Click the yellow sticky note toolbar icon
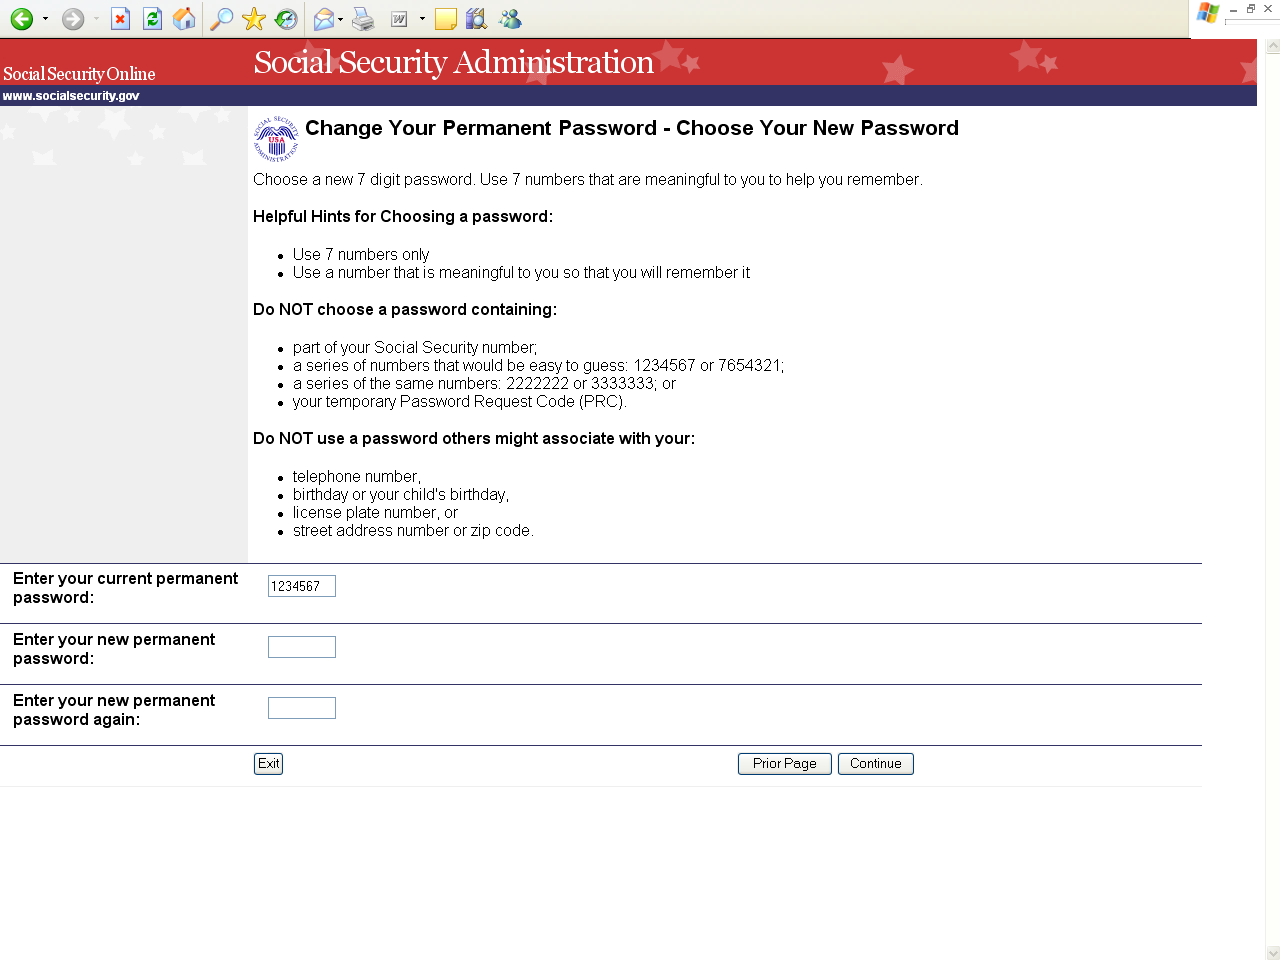This screenshot has height=960, width=1280. [x=446, y=19]
